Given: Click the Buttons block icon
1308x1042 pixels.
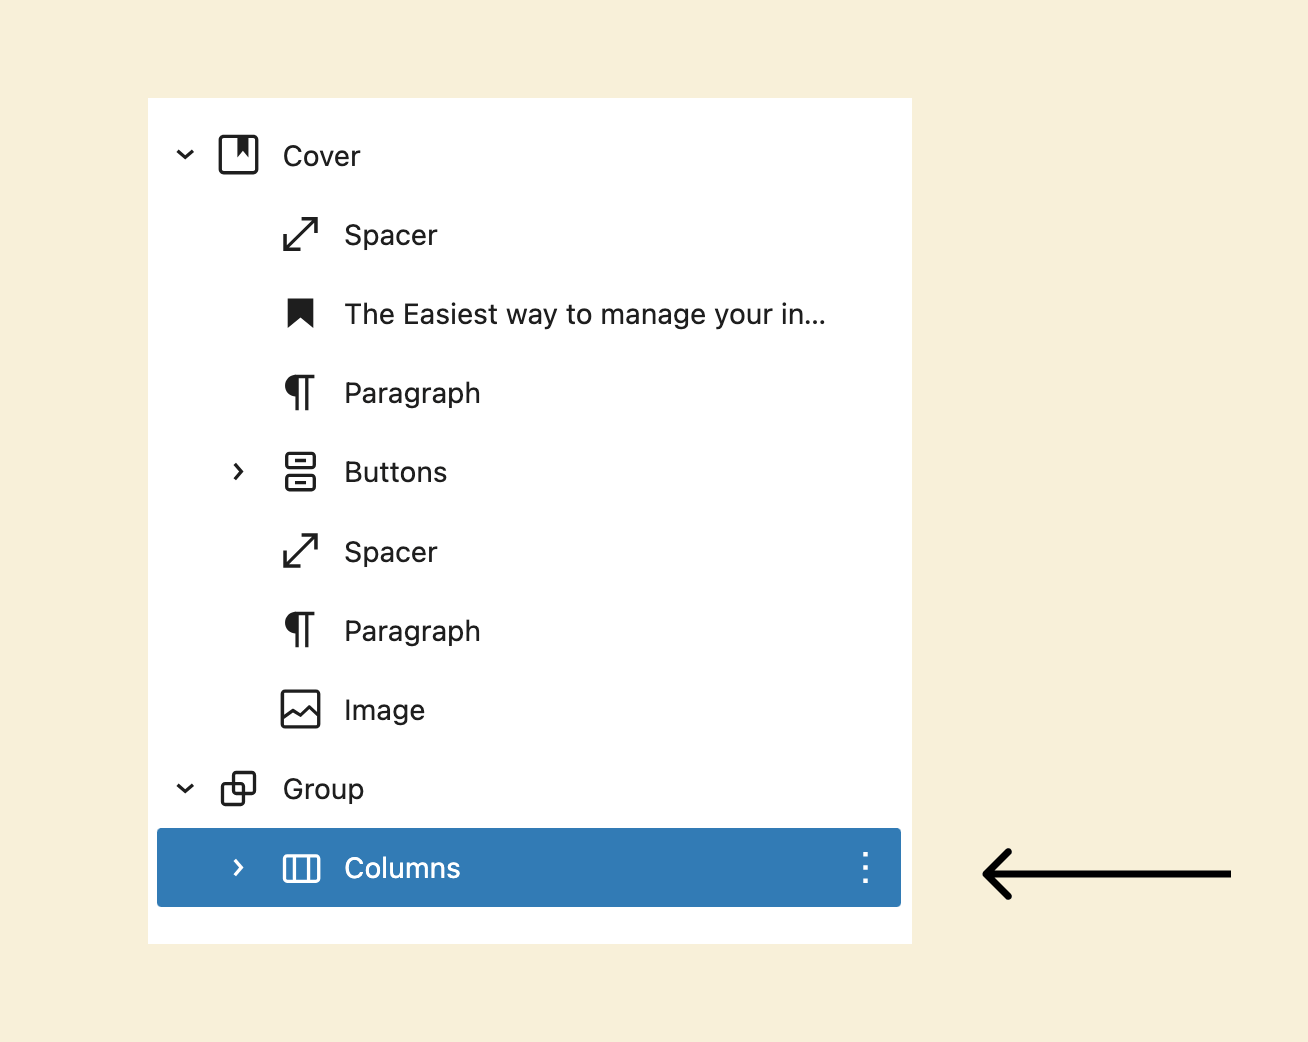Looking at the screenshot, I should [x=300, y=471].
